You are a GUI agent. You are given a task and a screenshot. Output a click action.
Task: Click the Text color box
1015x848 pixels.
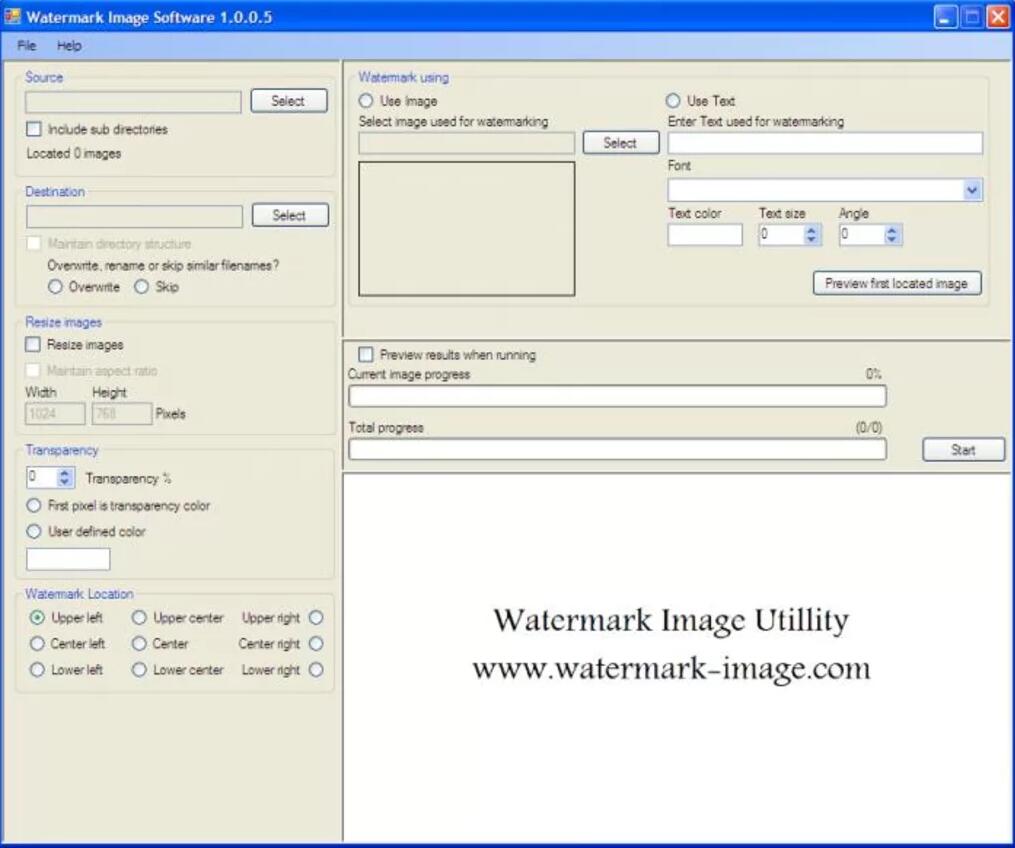click(705, 235)
